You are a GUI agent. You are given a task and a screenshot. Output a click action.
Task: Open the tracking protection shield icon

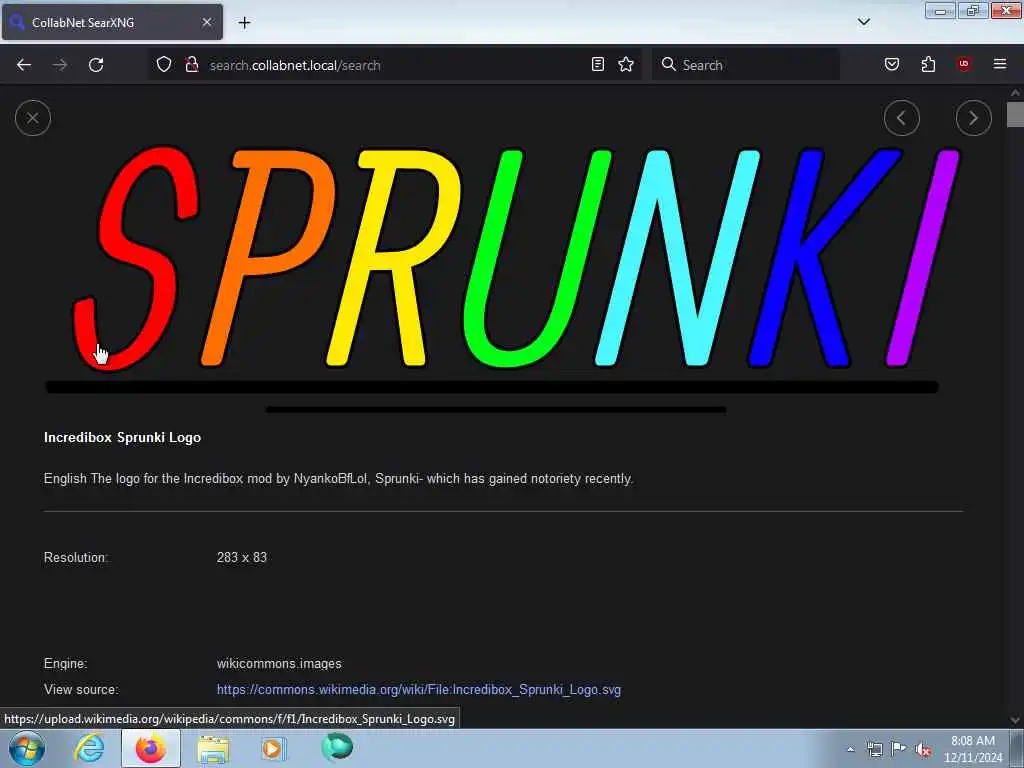click(164, 65)
